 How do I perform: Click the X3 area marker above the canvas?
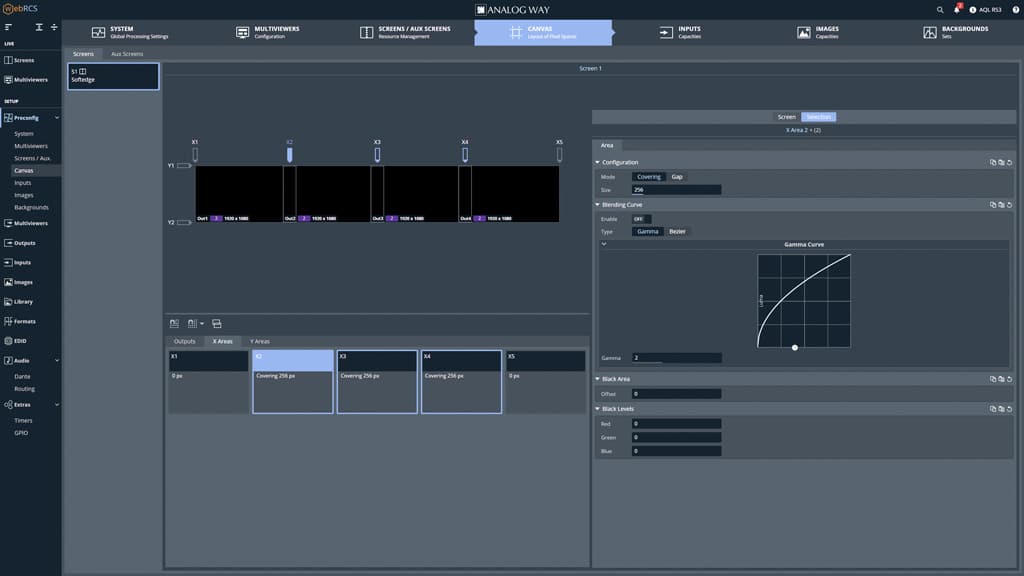pos(377,155)
